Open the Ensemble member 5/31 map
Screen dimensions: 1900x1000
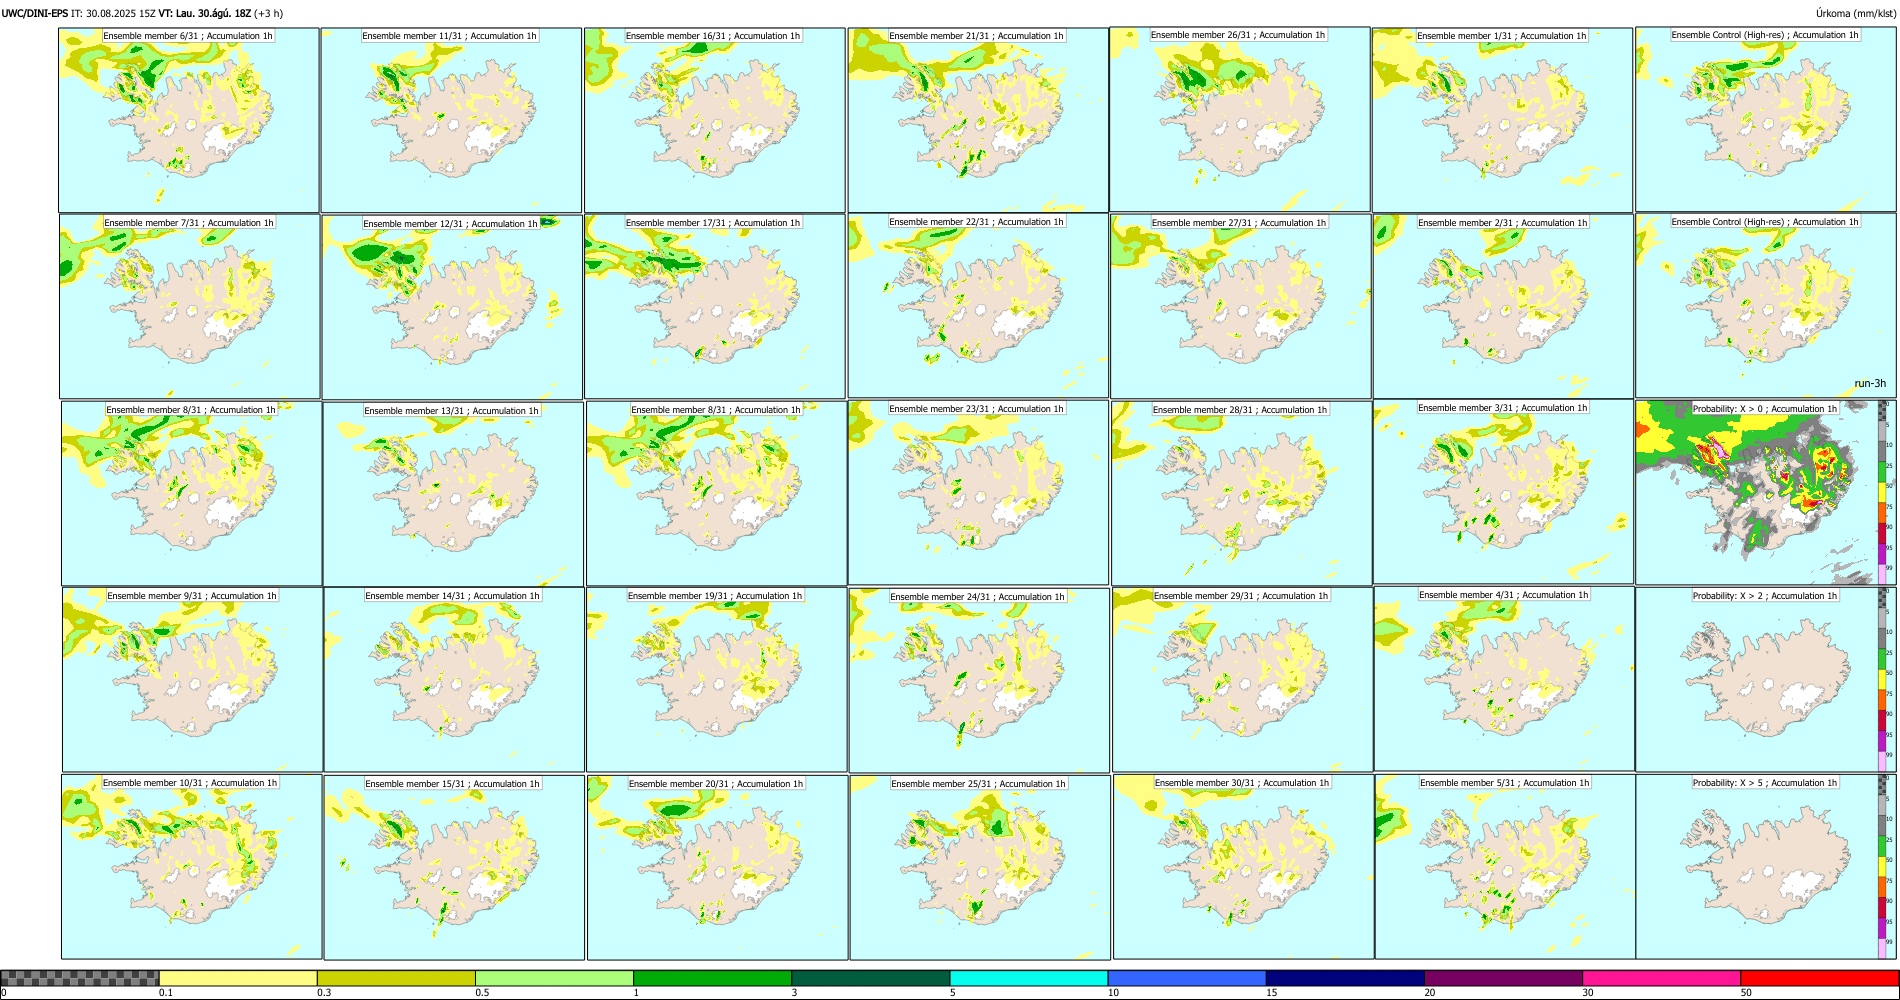click(1506, 866)
